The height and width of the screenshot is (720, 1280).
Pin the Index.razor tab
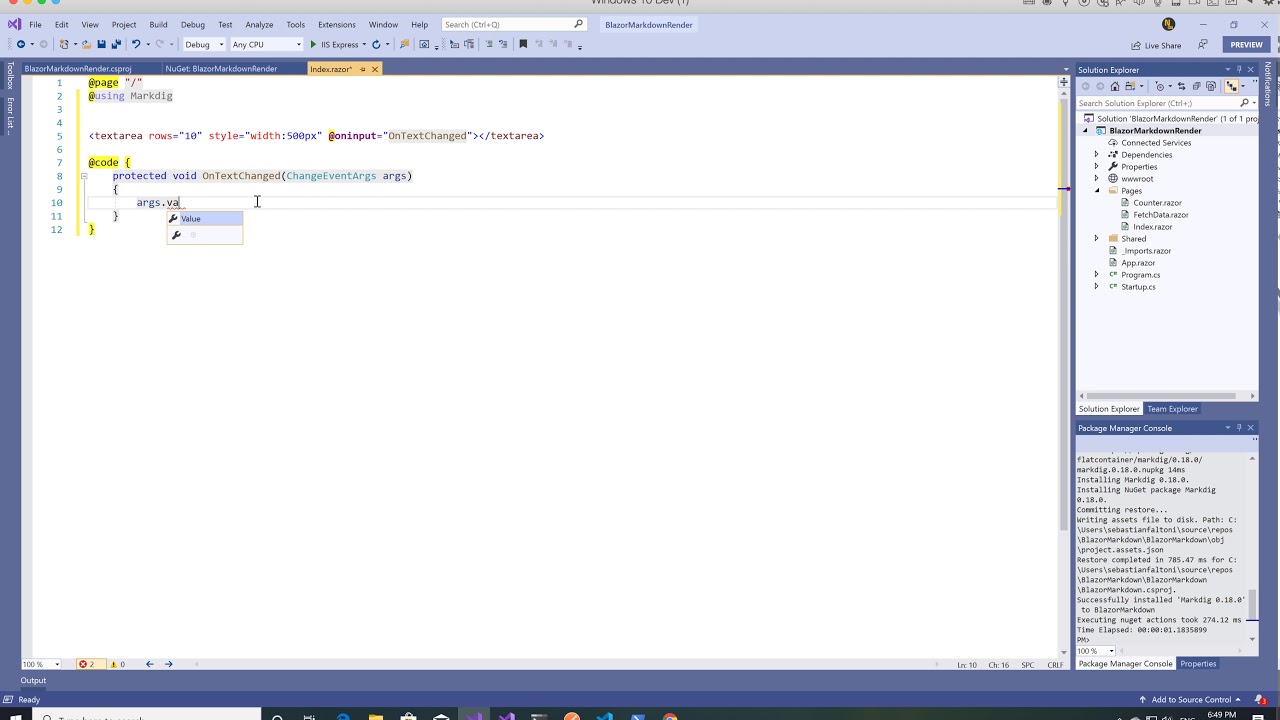coord(362,69)
